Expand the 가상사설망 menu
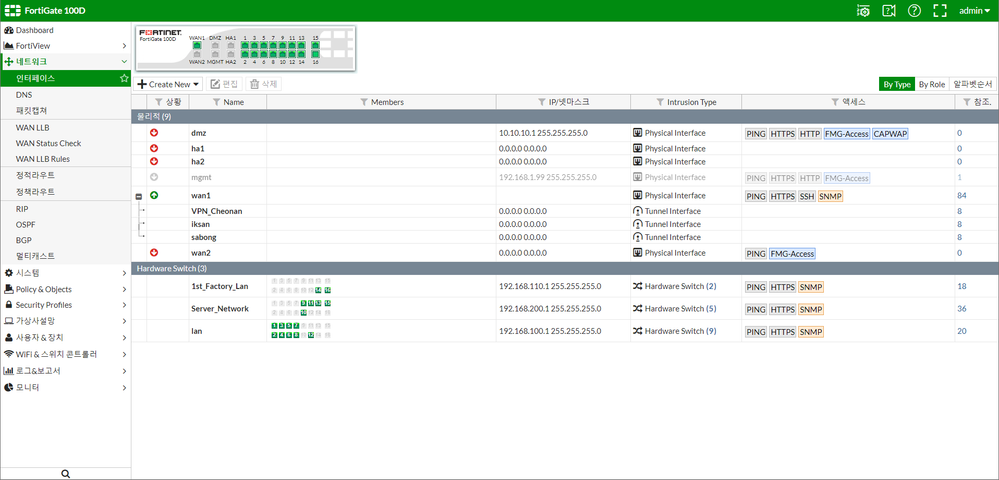The width and height of the screenshot is (999, 480). (x=66, y=321)
